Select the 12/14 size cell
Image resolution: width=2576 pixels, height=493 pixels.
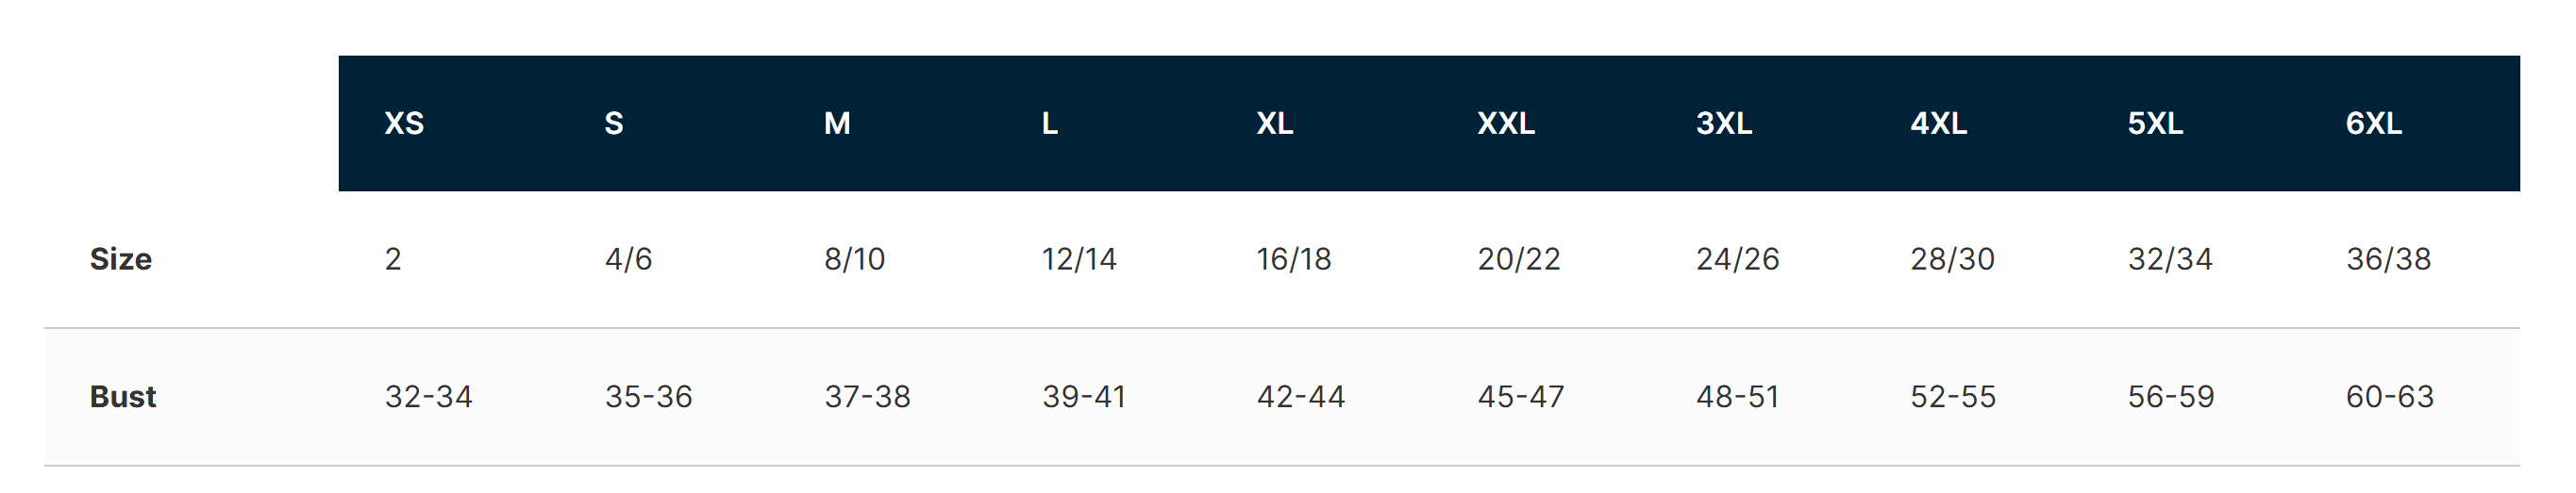coord(1079,259)
